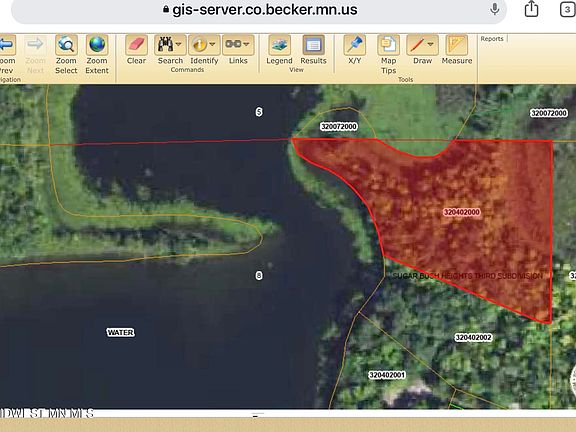Viewport: 576px width, 432px height.
Task: Enable Map Tips tool
Action: point(388,45)
